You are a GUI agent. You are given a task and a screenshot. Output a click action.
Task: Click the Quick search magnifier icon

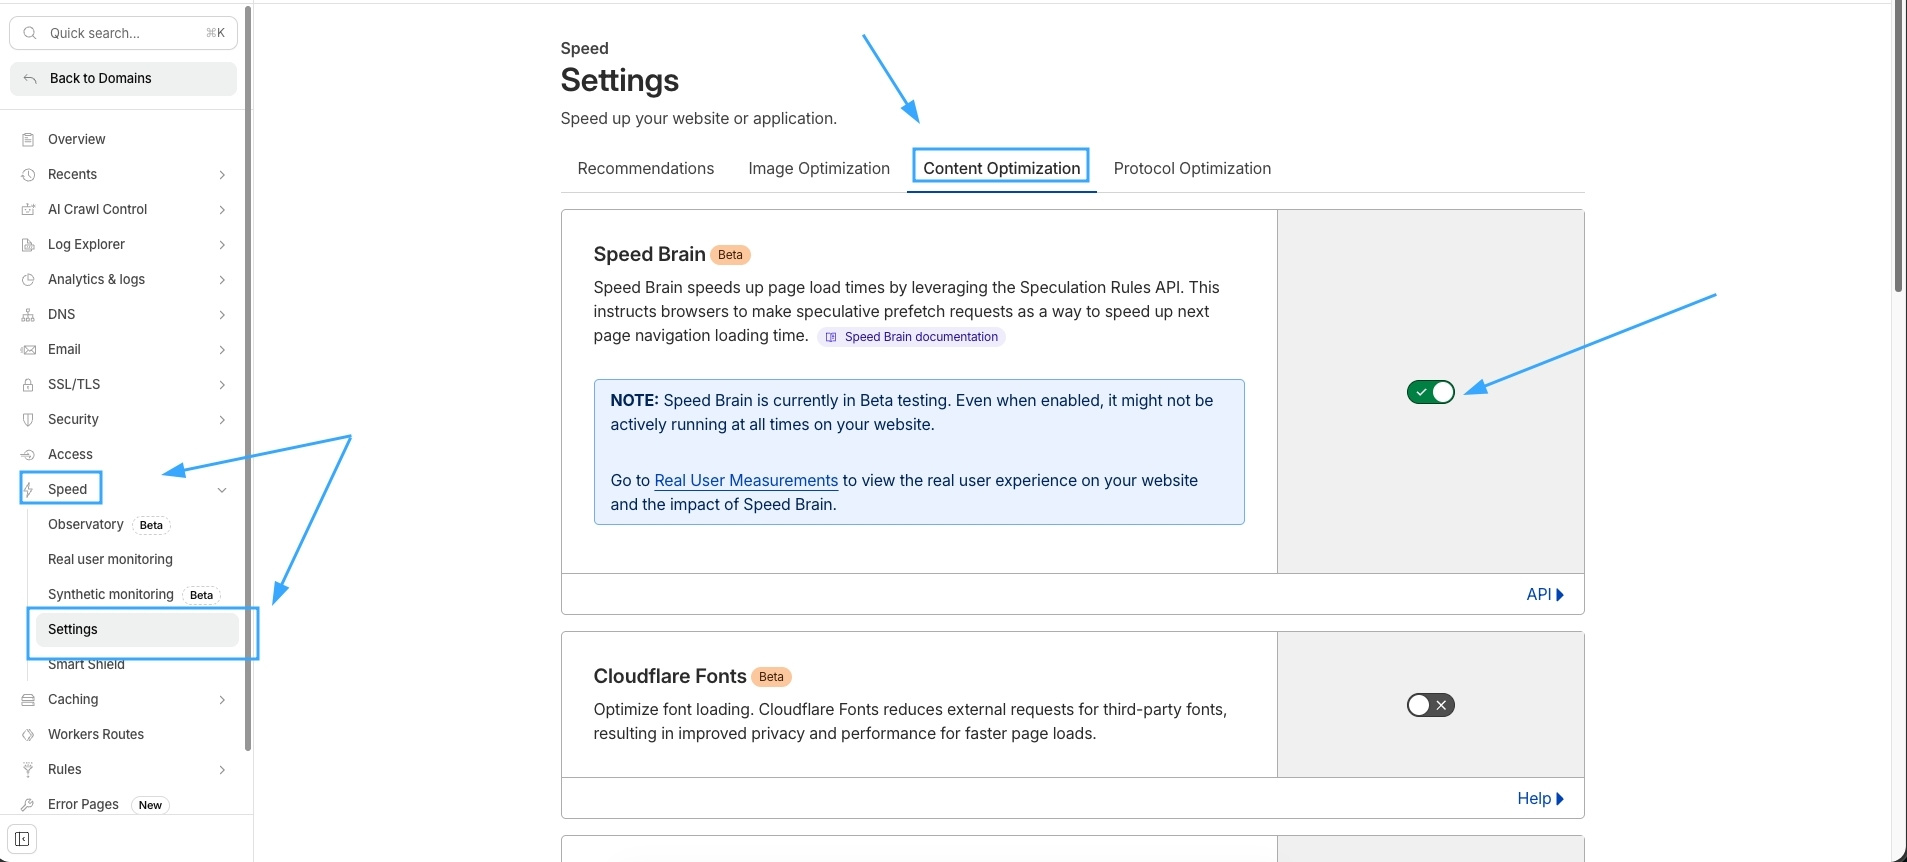(30, 33)
